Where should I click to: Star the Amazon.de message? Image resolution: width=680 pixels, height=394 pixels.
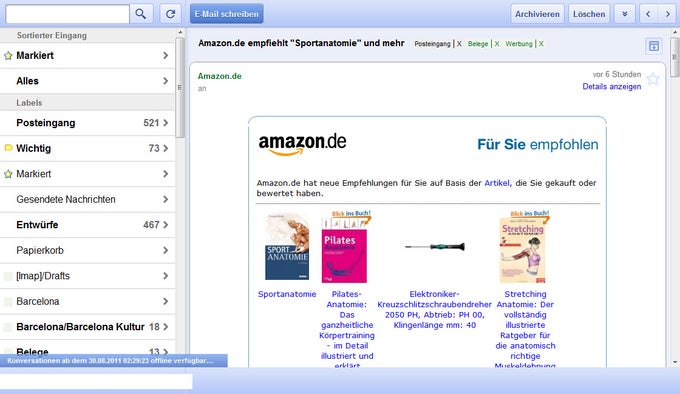653,79
